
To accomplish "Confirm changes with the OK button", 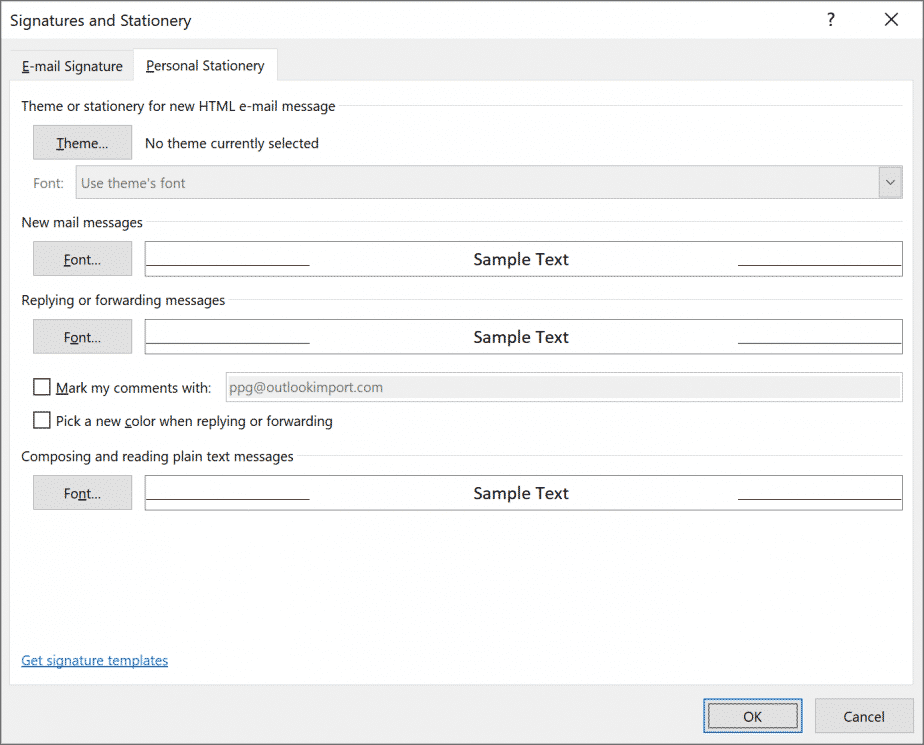I will click(752, 715).
